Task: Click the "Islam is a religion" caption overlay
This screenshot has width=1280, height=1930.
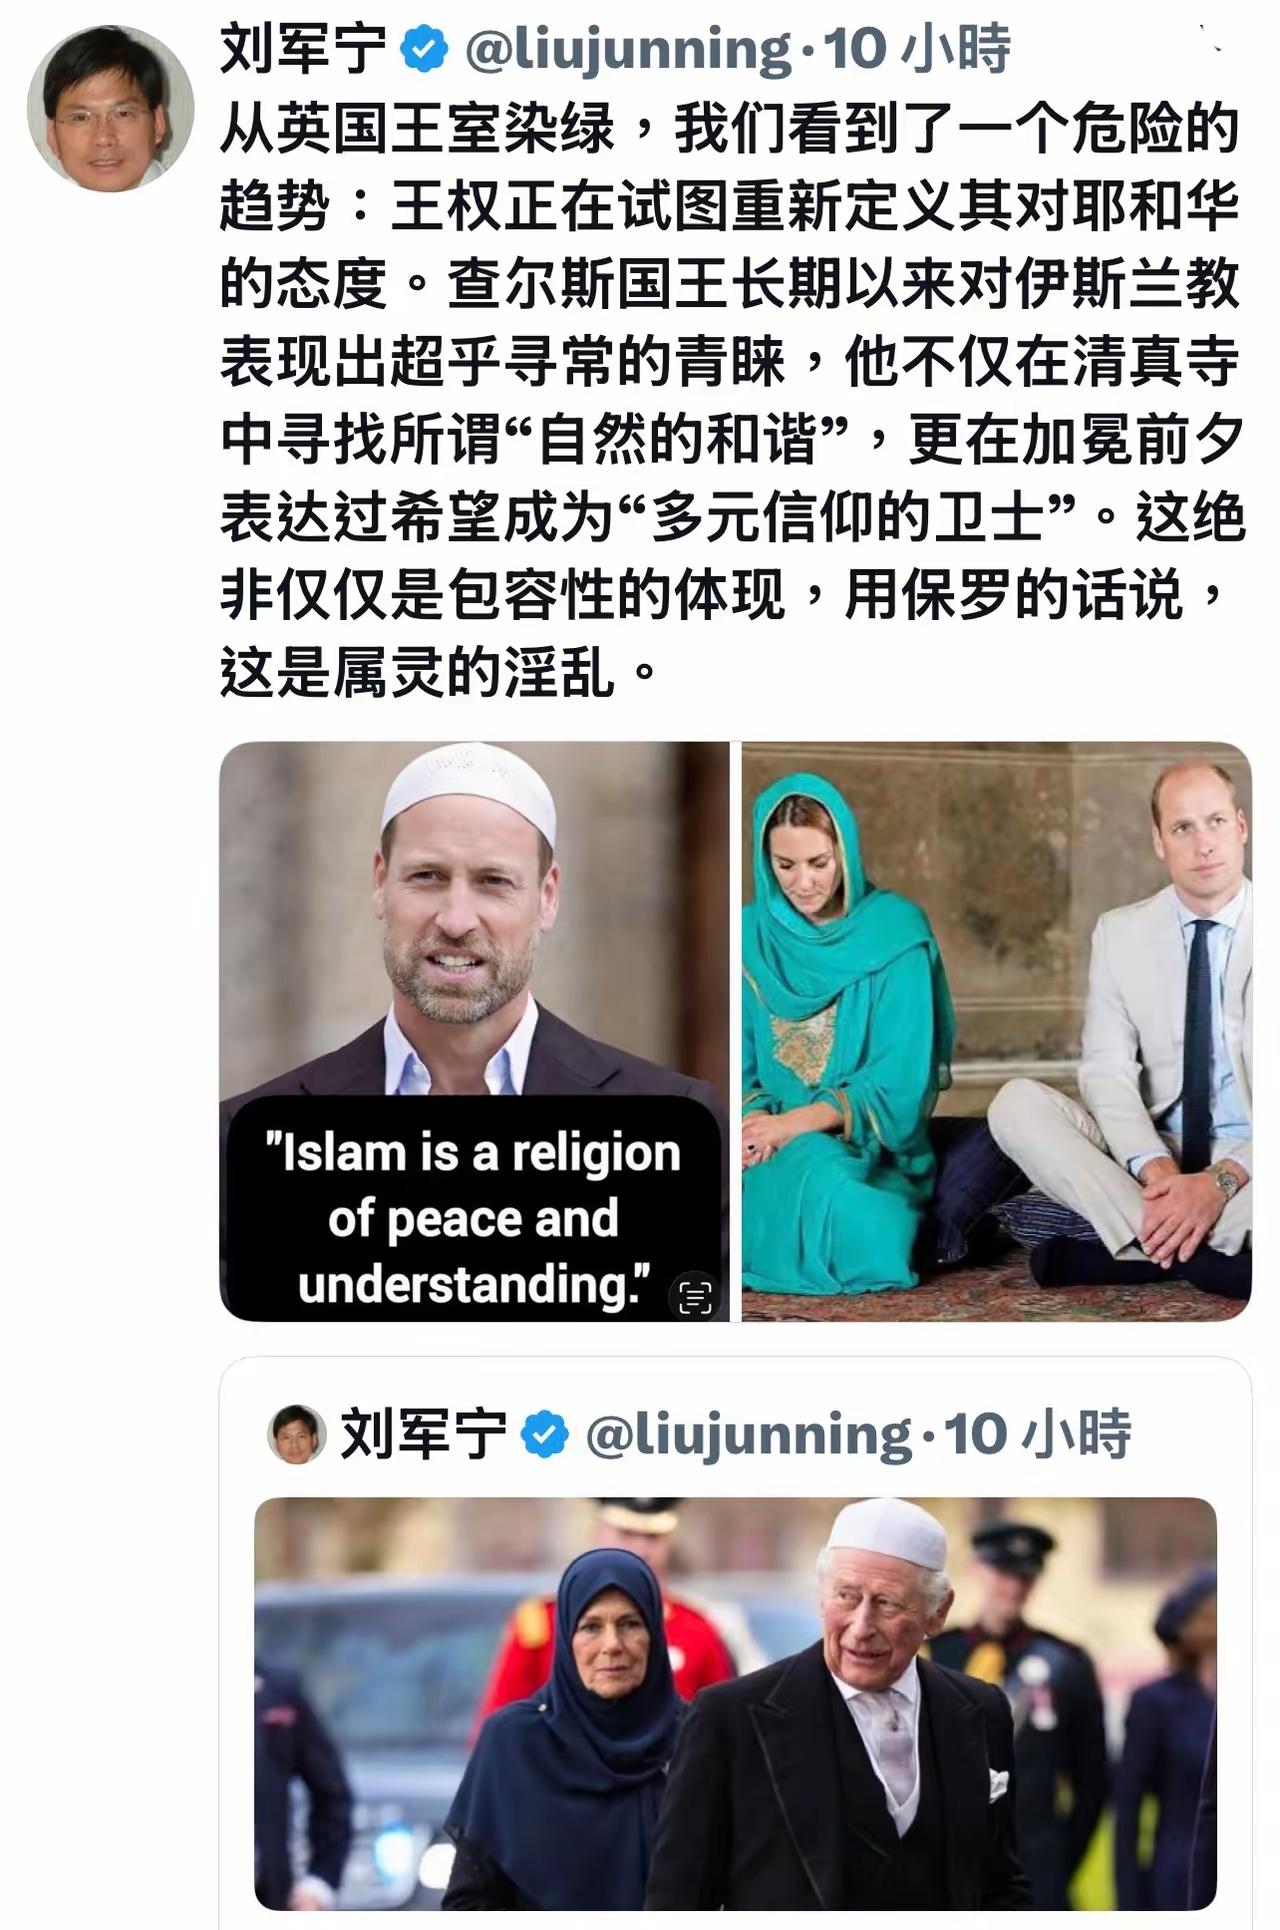Action: [474, 1218]
